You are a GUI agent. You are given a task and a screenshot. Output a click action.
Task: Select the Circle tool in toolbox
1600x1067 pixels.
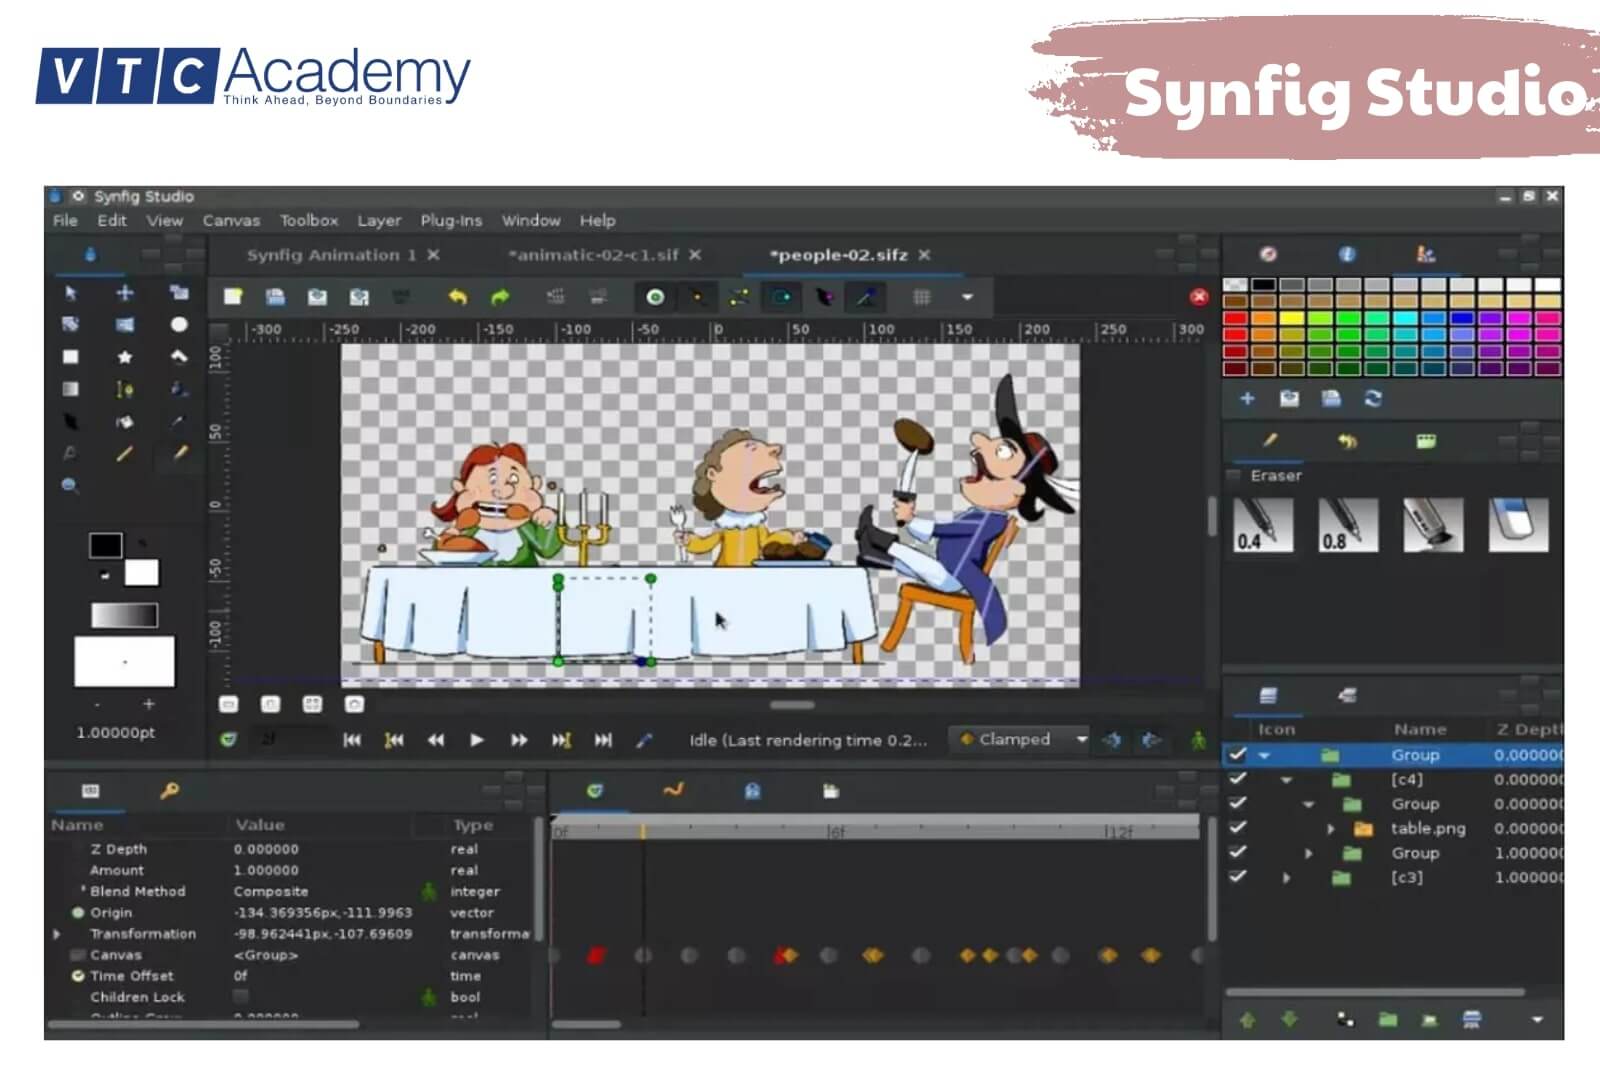click(178, 324)
